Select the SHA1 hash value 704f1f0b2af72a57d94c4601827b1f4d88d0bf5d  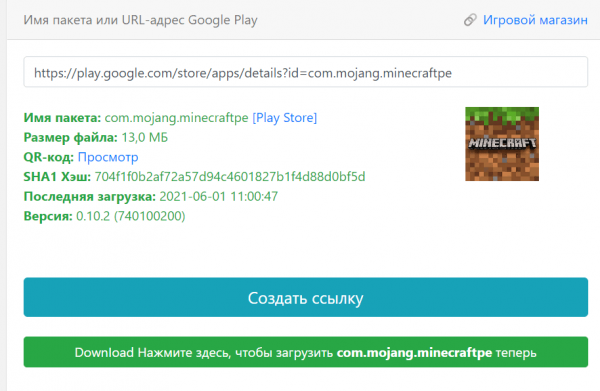[230, 176]
